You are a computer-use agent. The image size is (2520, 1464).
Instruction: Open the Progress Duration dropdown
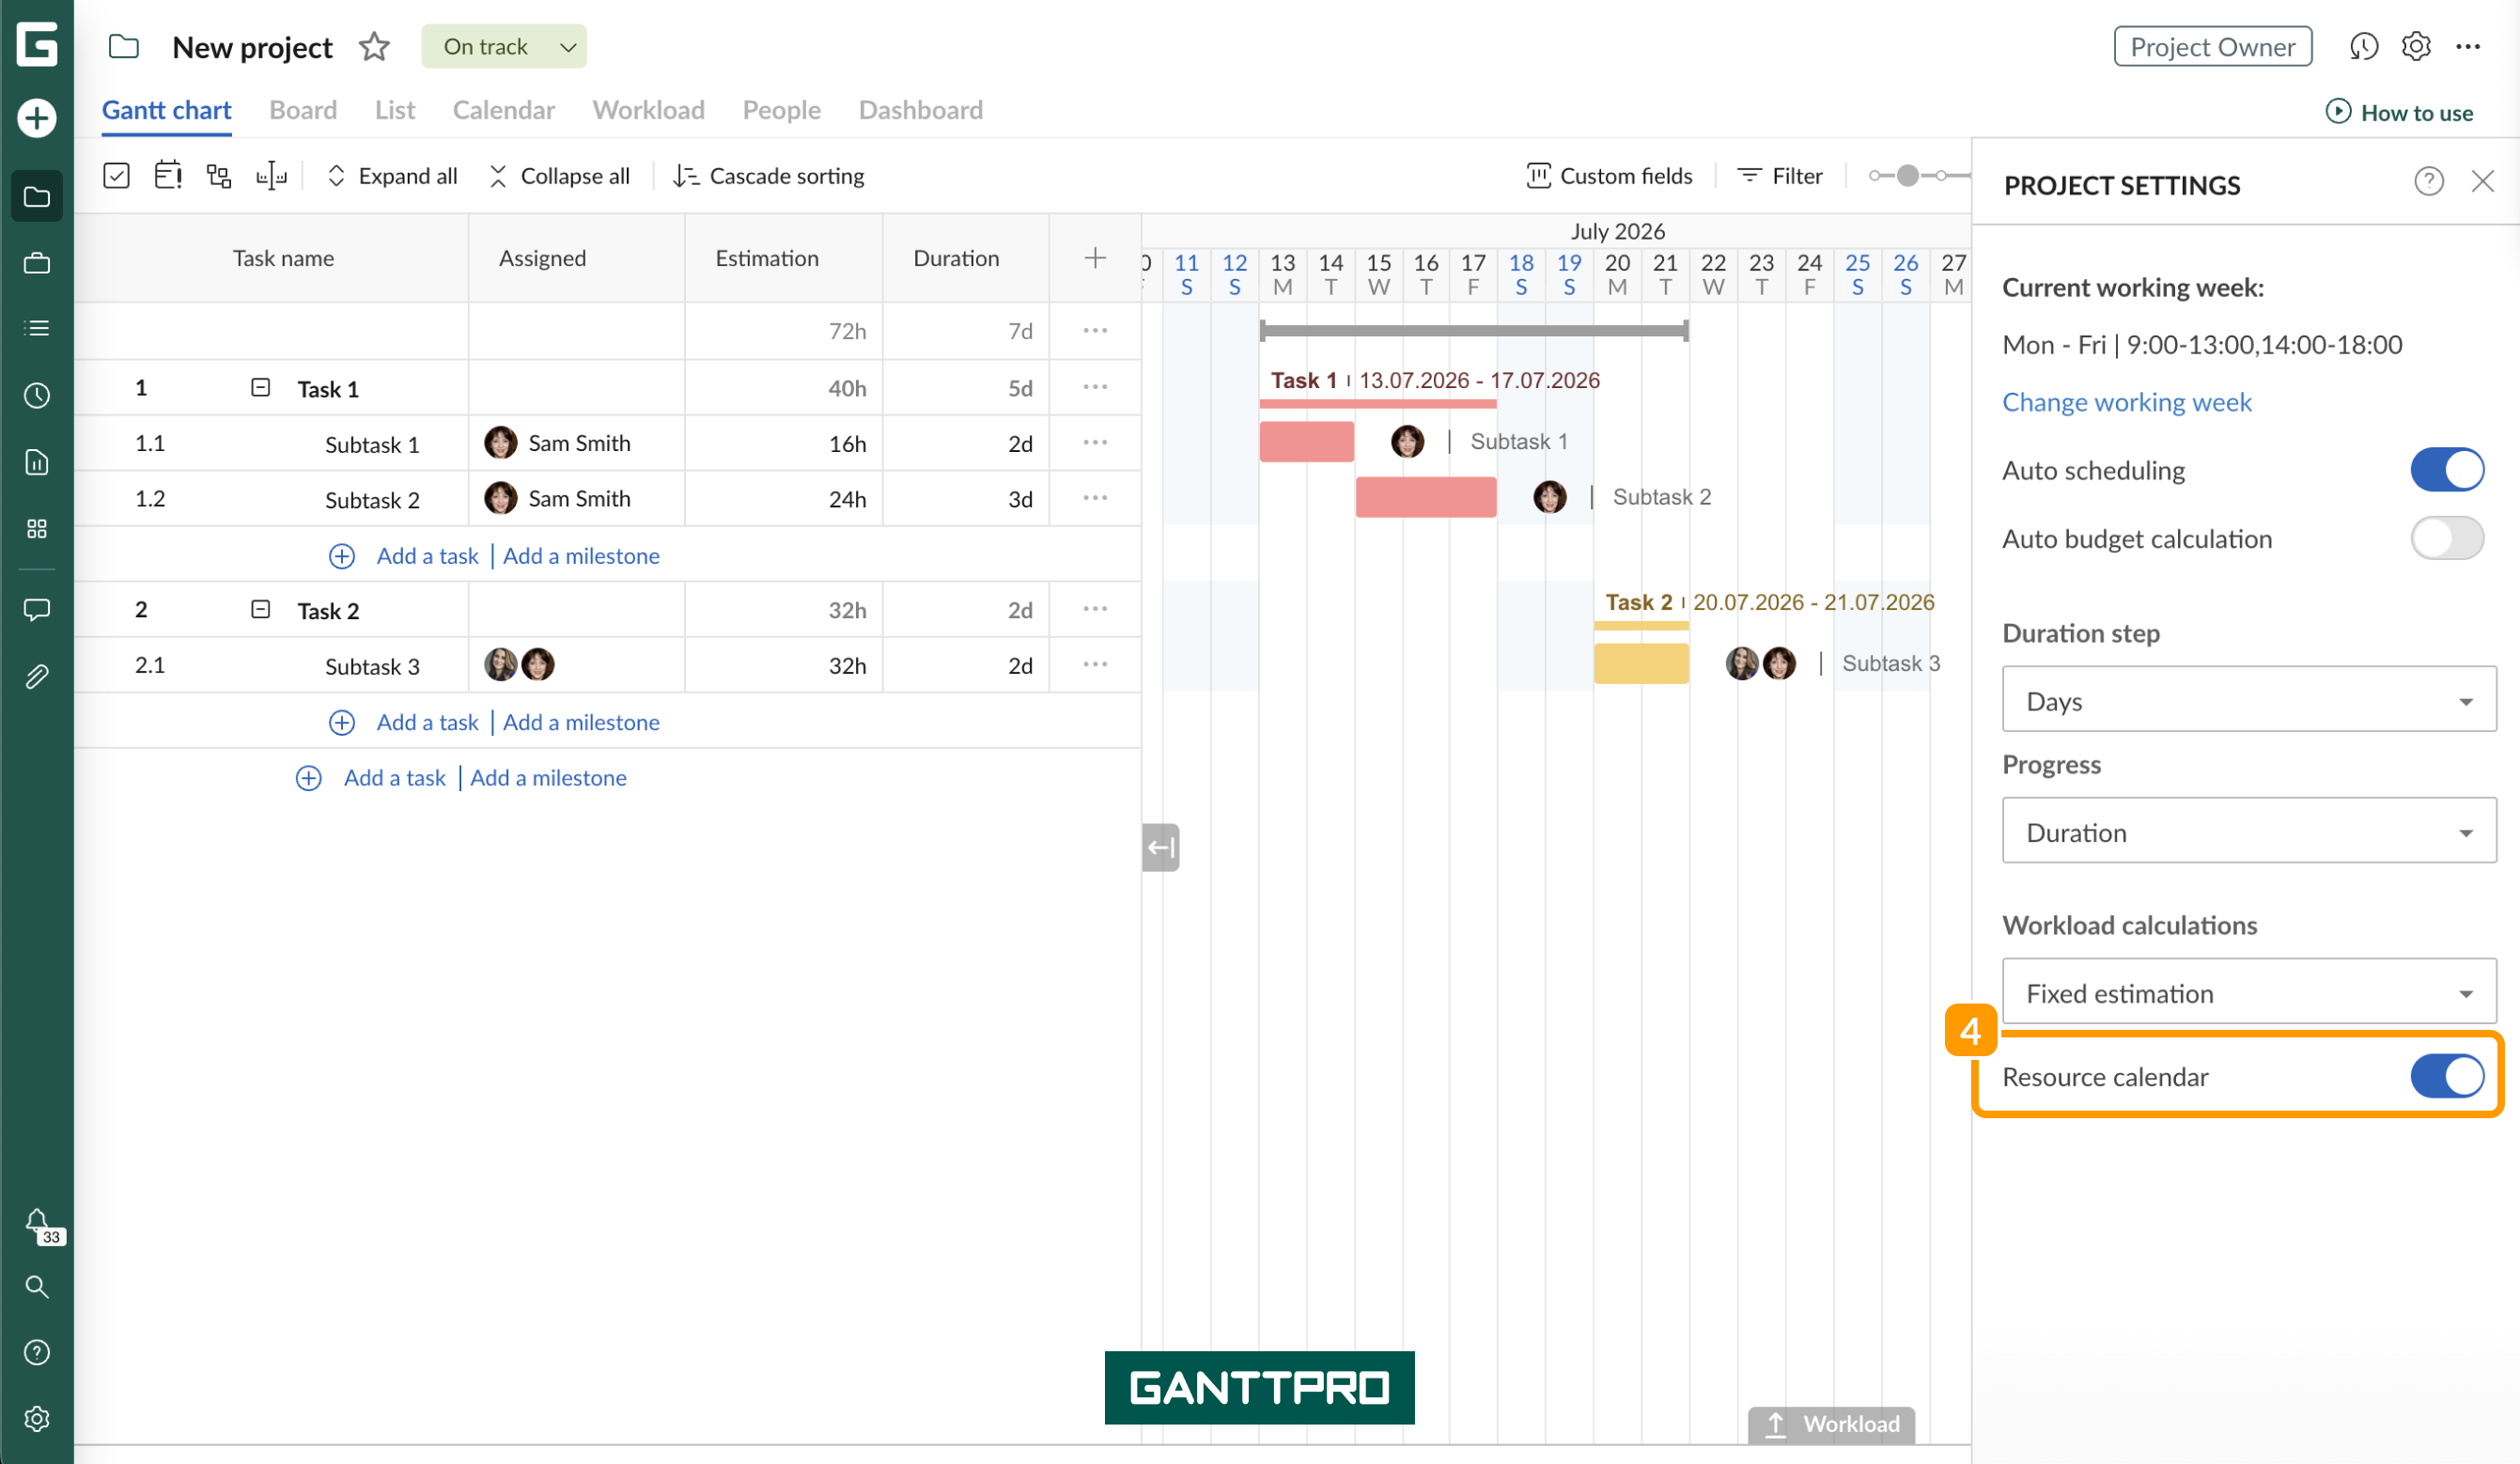pyautogui.click(x=2249, y=831)
